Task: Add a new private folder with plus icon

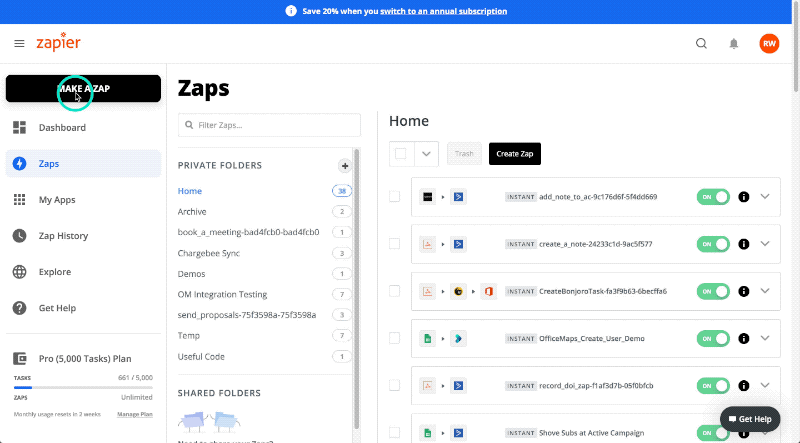Action: pos(345,166)
